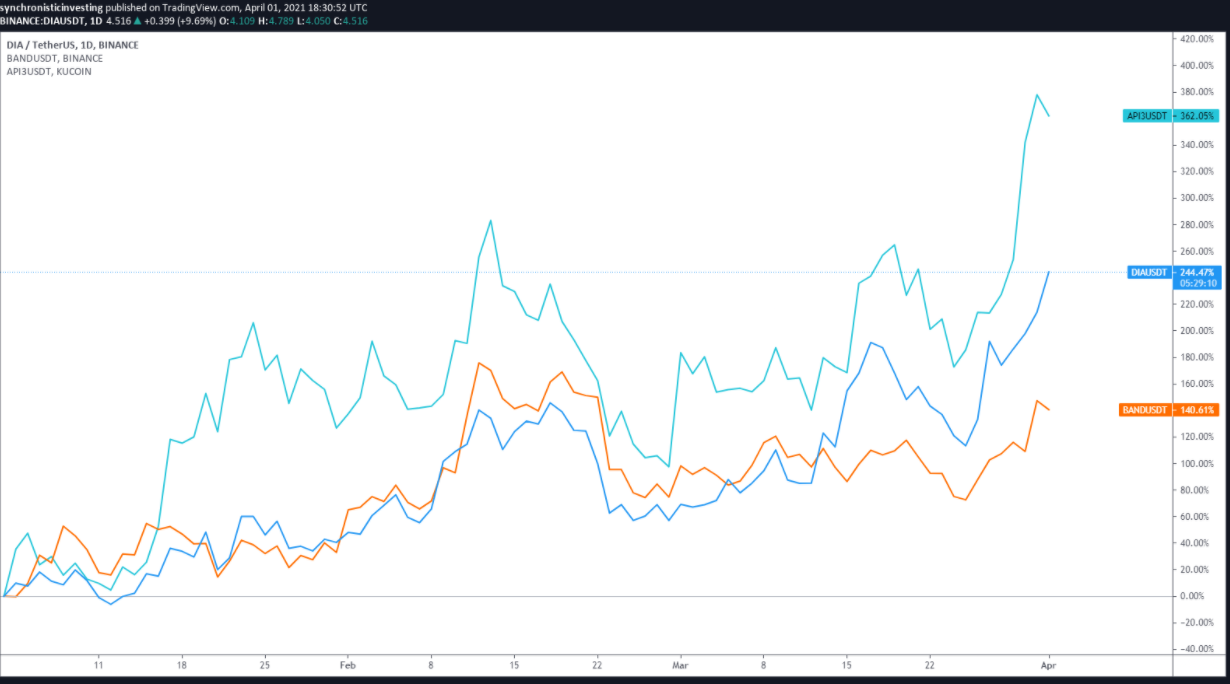
Task: Click the 400.00% axis label
Action: pyautogui.click(x=1197, y=66)
